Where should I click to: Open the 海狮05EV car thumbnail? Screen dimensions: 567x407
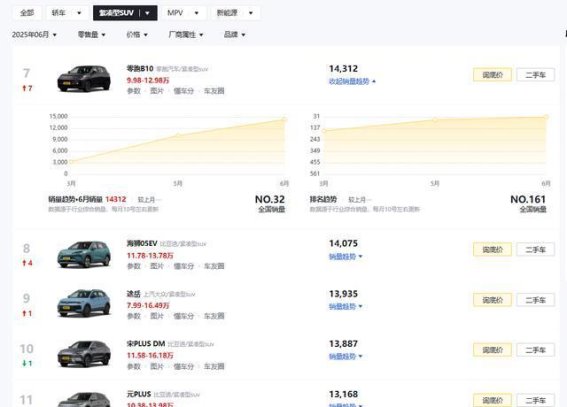click(x=84, y=254)
